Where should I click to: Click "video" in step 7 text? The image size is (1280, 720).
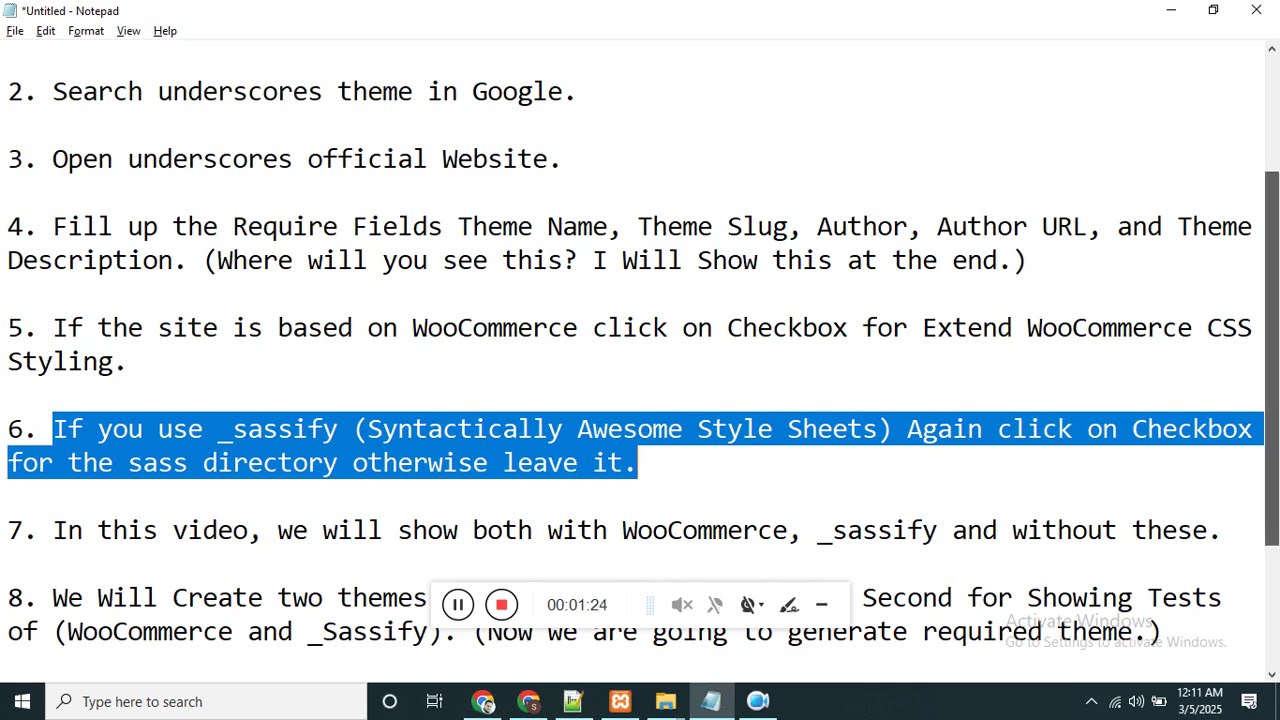tap(209, 530)
